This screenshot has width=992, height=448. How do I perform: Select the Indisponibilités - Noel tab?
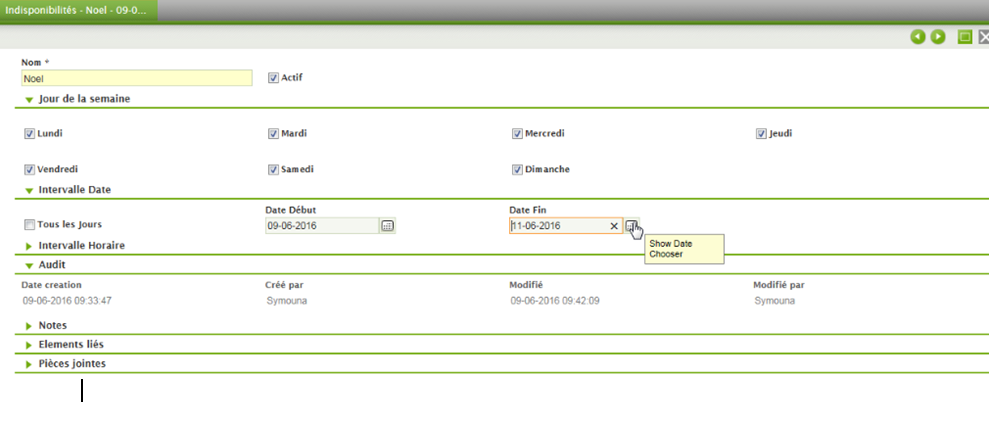point(79,12)
